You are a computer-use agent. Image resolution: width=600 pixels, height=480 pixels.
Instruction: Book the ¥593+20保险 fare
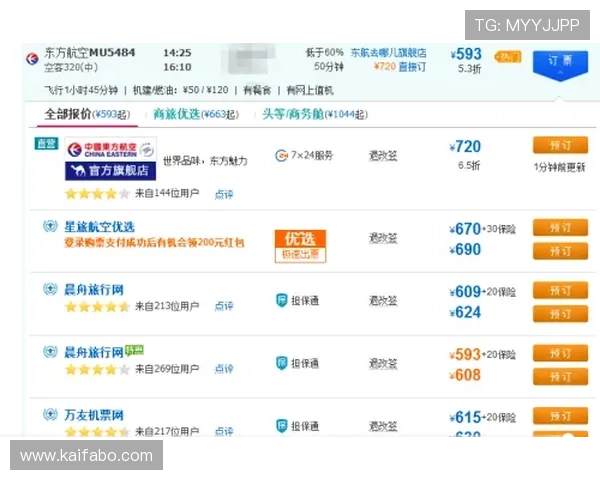tap(560, 353)
